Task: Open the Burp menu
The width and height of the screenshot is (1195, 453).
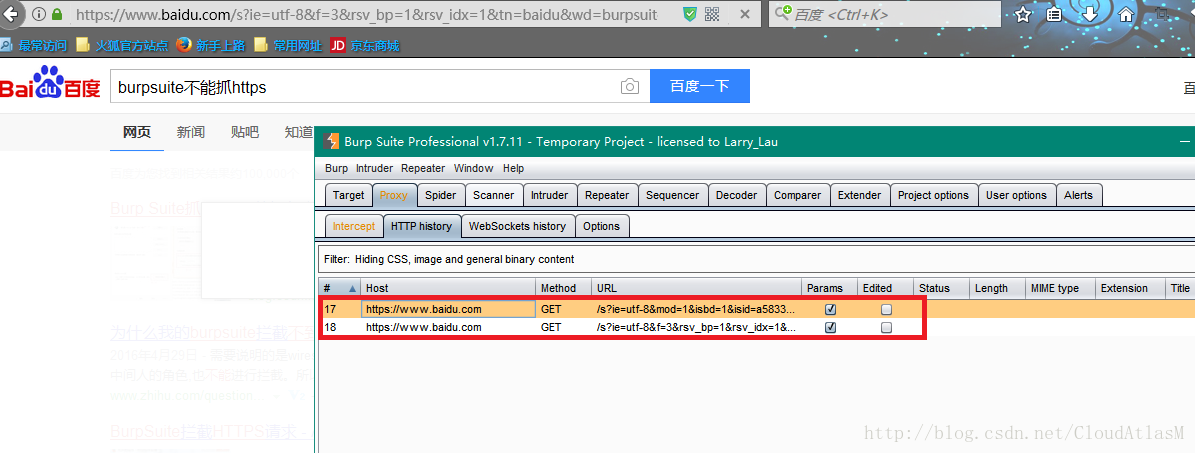Action: 336,168
